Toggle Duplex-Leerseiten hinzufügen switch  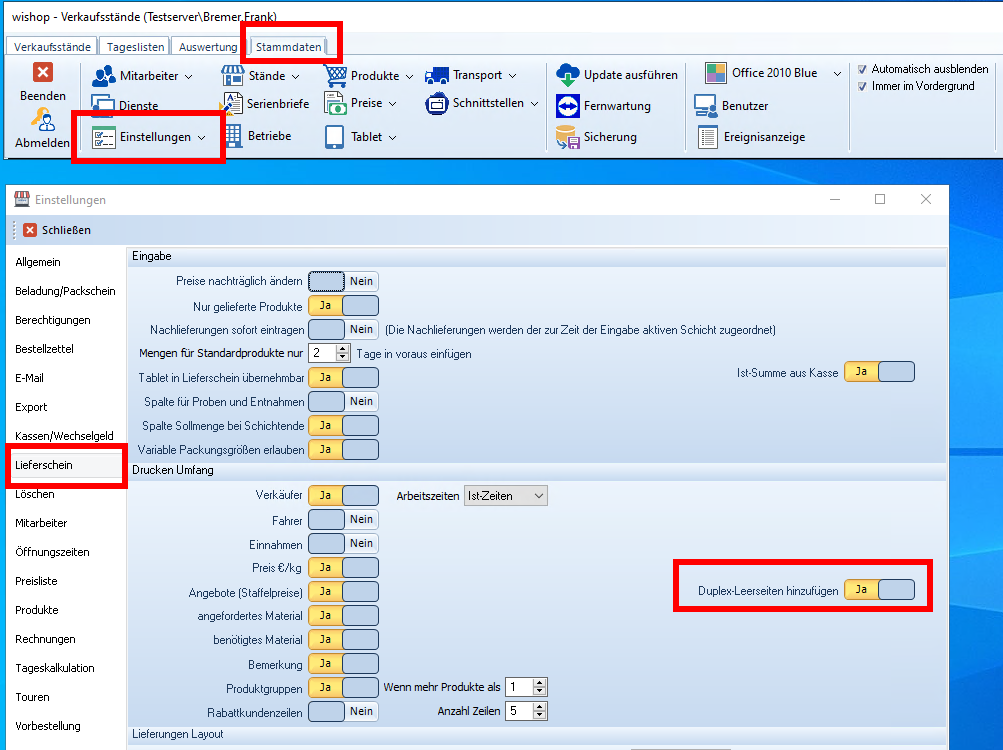879,590
